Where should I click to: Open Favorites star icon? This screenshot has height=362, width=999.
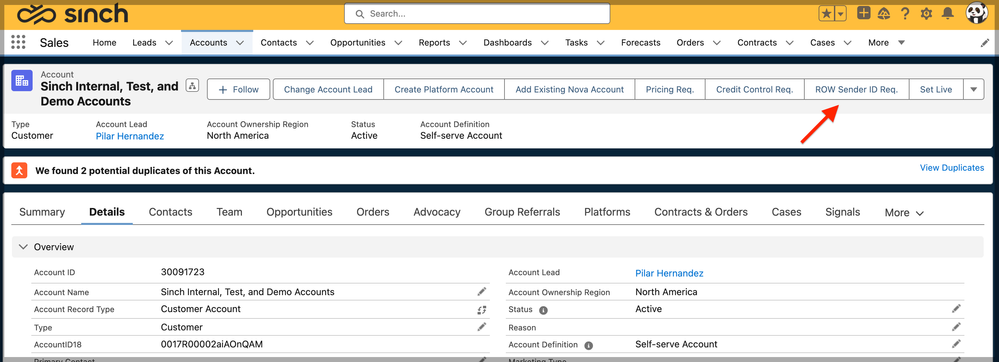pyautogui.click(x=826, y=13)
